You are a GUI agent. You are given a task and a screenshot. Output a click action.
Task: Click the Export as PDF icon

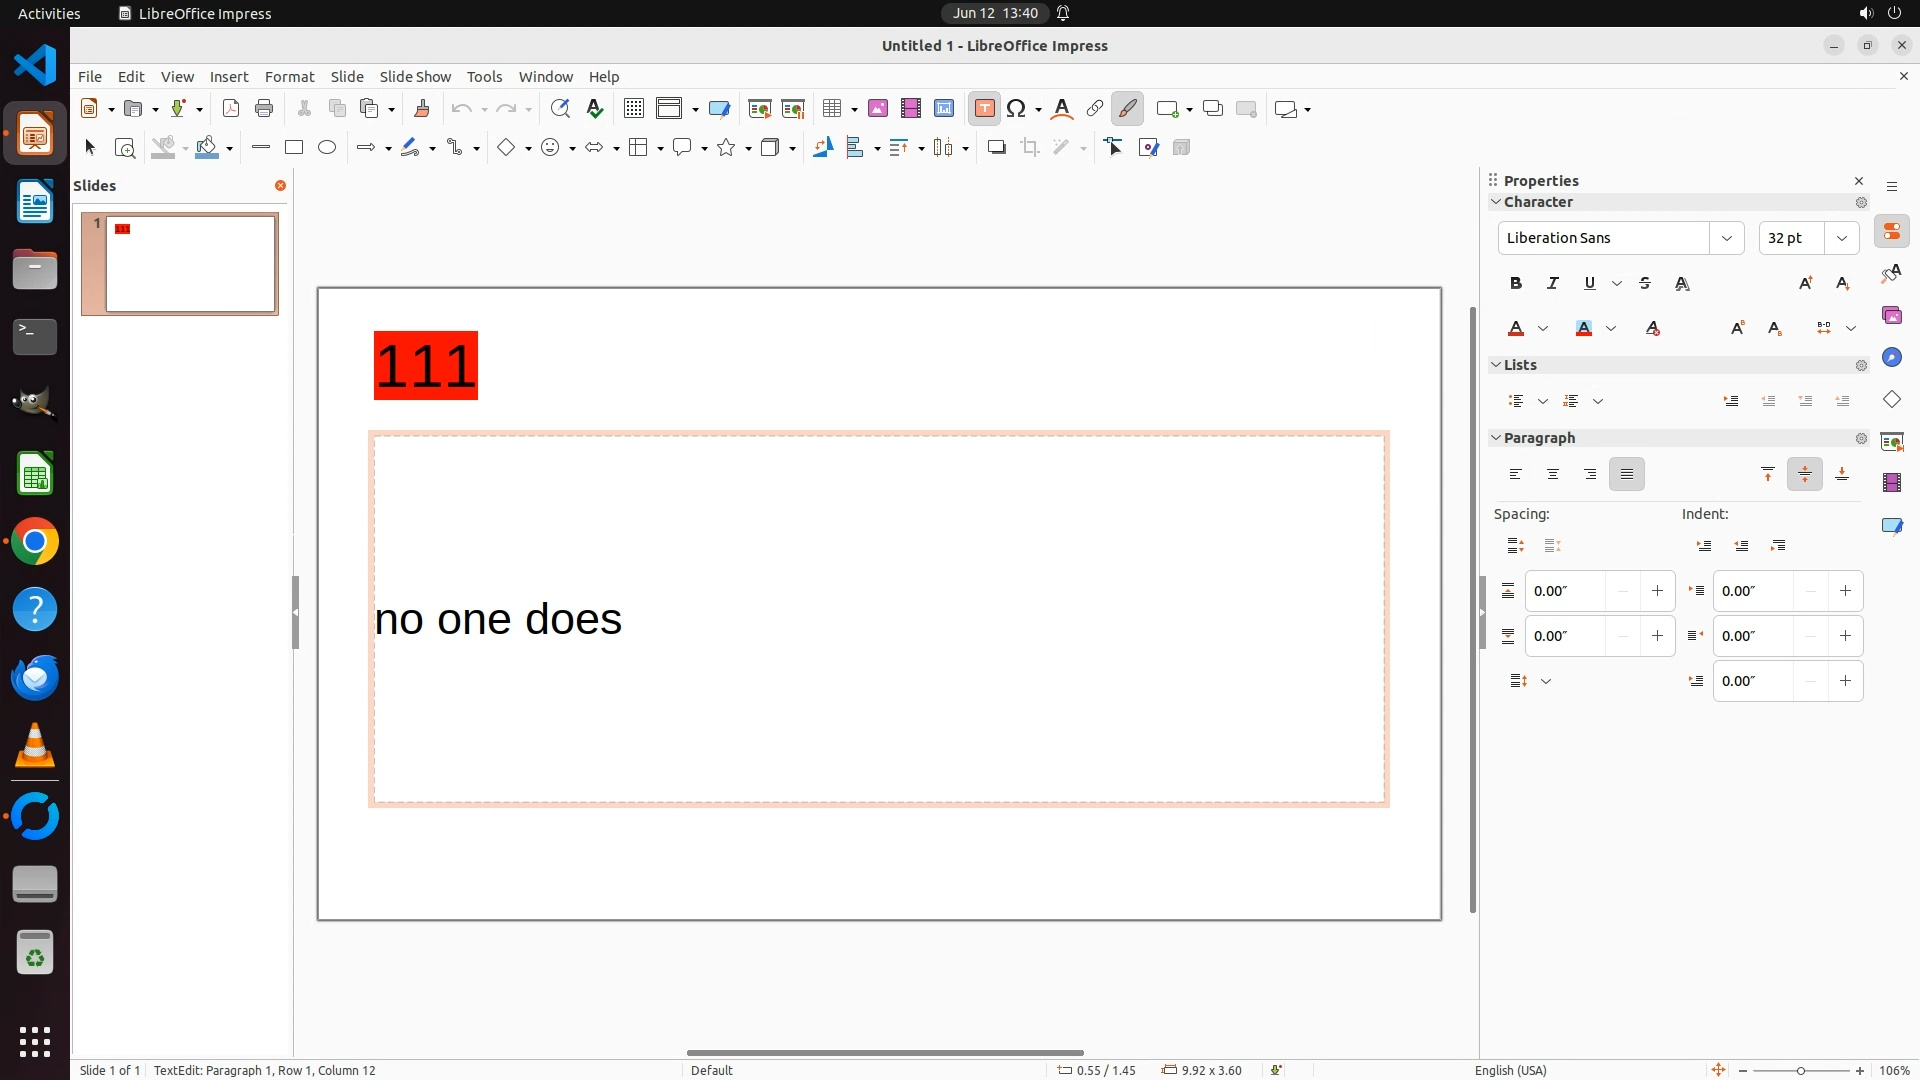point(231,109)
